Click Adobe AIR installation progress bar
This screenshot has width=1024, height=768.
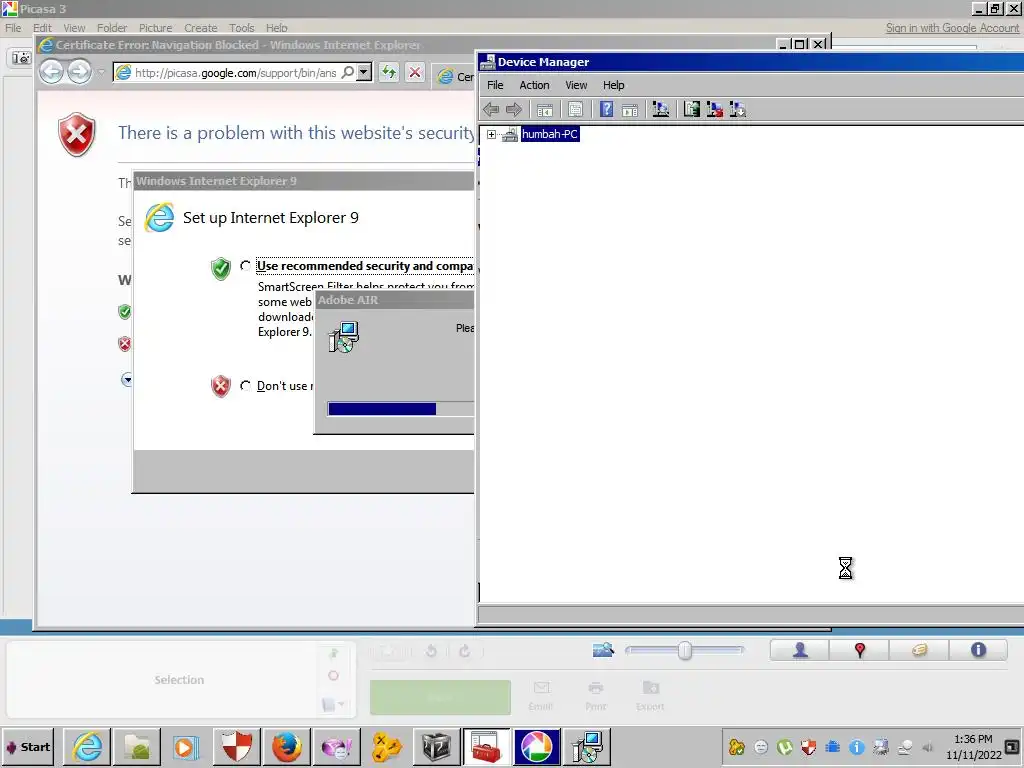(400, 409)
